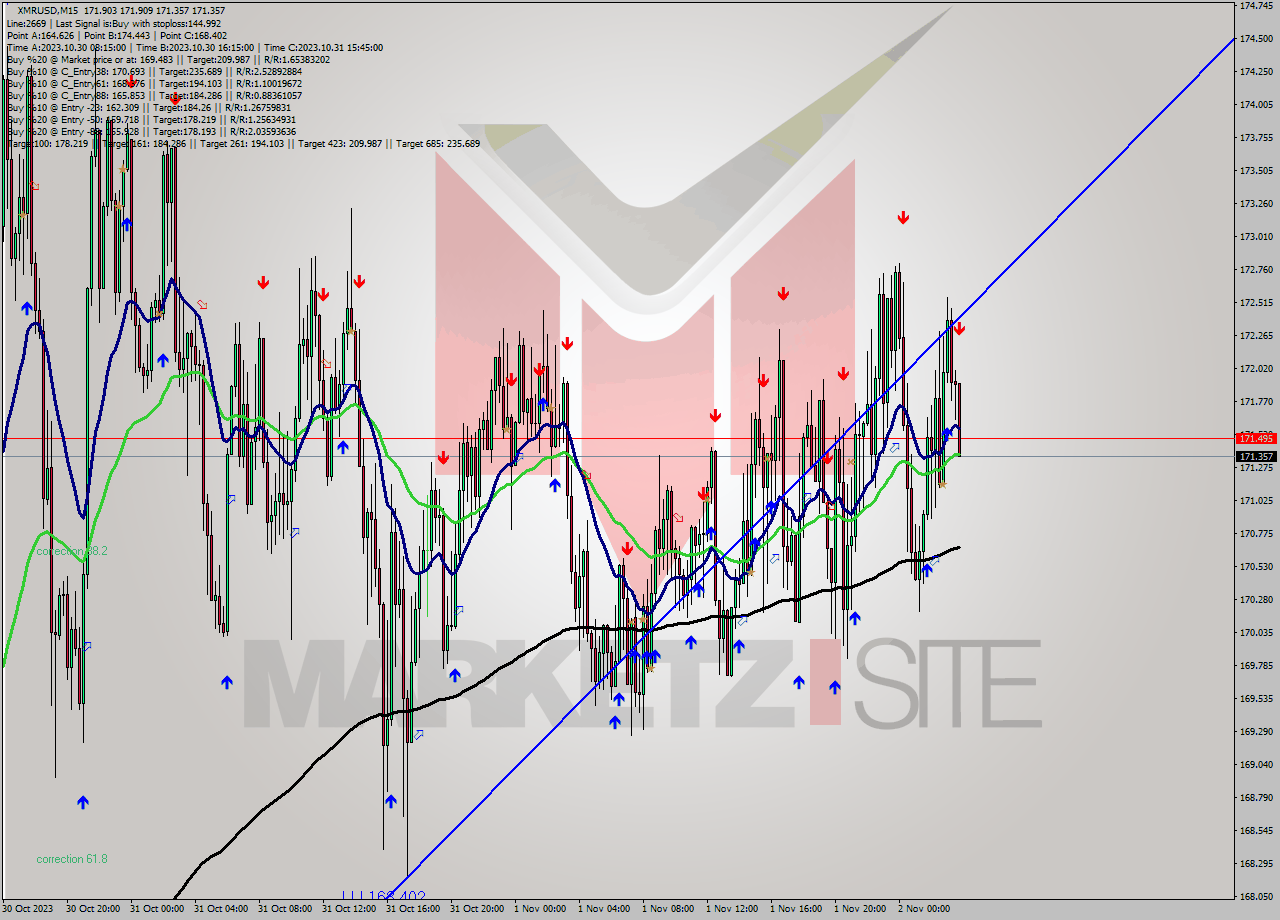This screenshot has width=1280, height=920.
Task: Click the 173.010 price axis label
Action: [x=1256, y=237]
